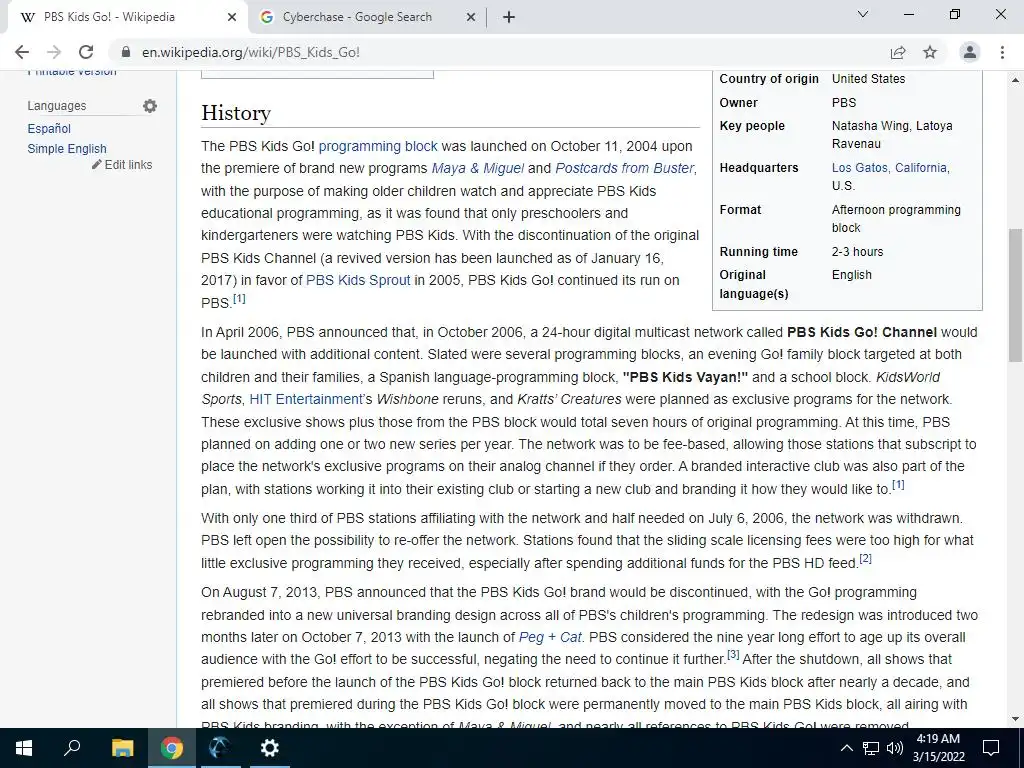Go back to the previous page
1024x768 pixels.
[x=22, y=52]
